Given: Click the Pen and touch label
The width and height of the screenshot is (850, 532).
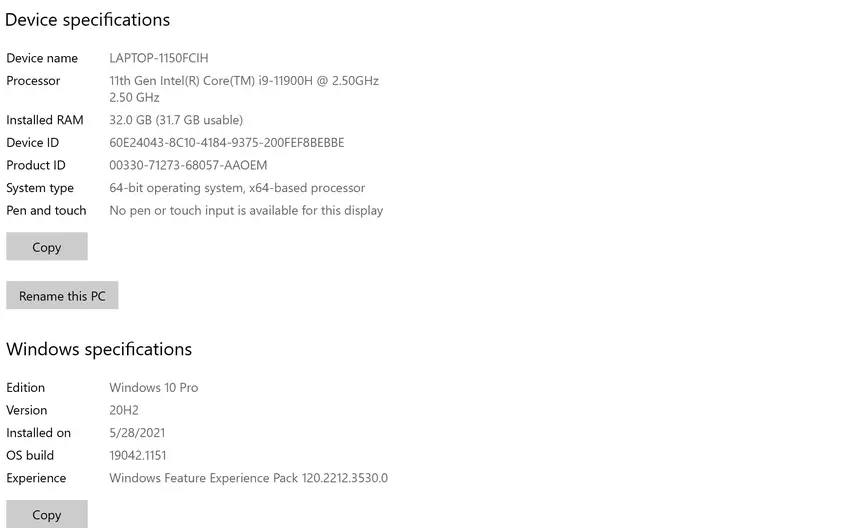Looking at the screenshot, I should pos(46,210).
